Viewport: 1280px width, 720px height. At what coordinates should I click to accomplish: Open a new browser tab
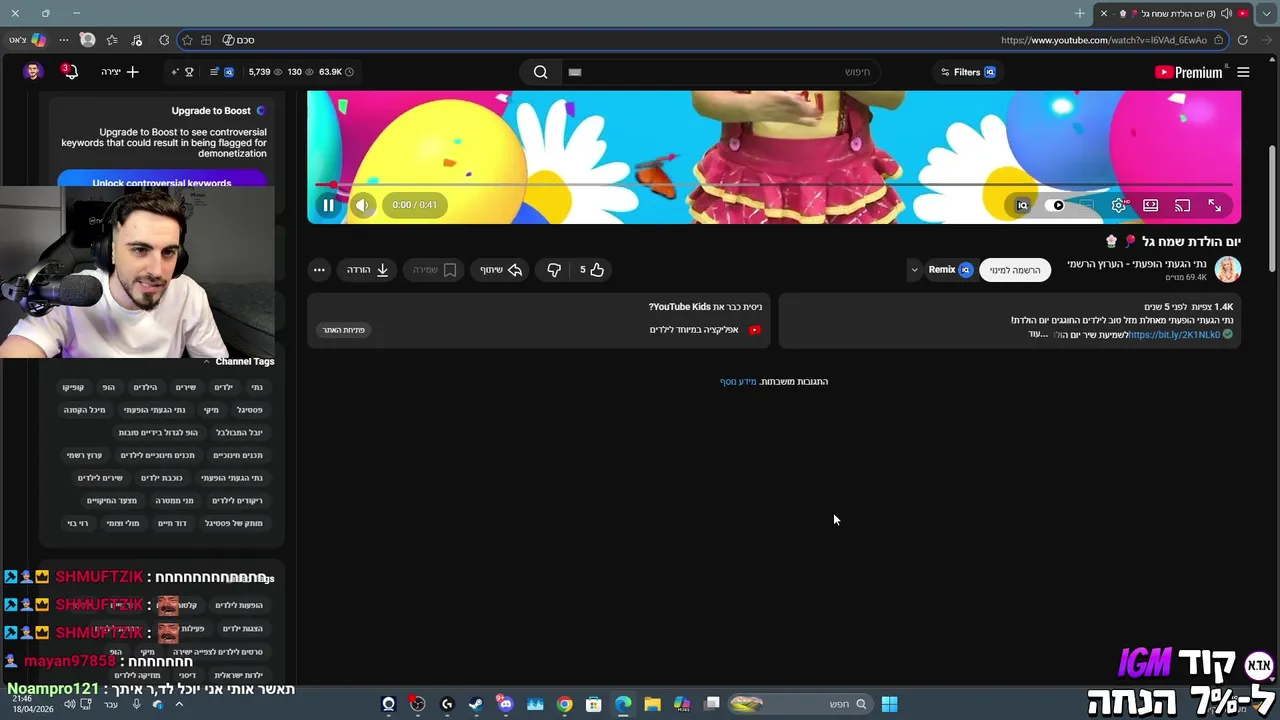coord(1080,13)
